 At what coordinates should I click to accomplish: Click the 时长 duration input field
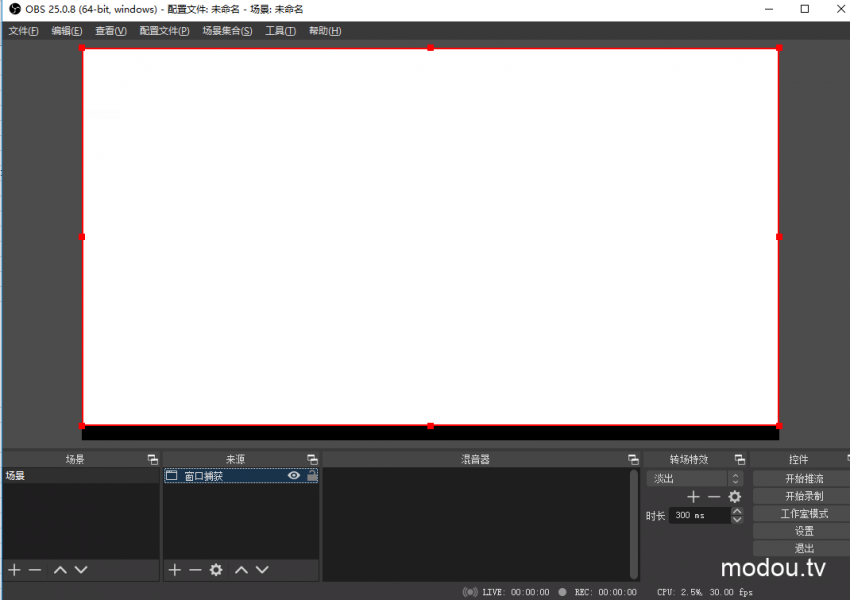coord(698,515)
